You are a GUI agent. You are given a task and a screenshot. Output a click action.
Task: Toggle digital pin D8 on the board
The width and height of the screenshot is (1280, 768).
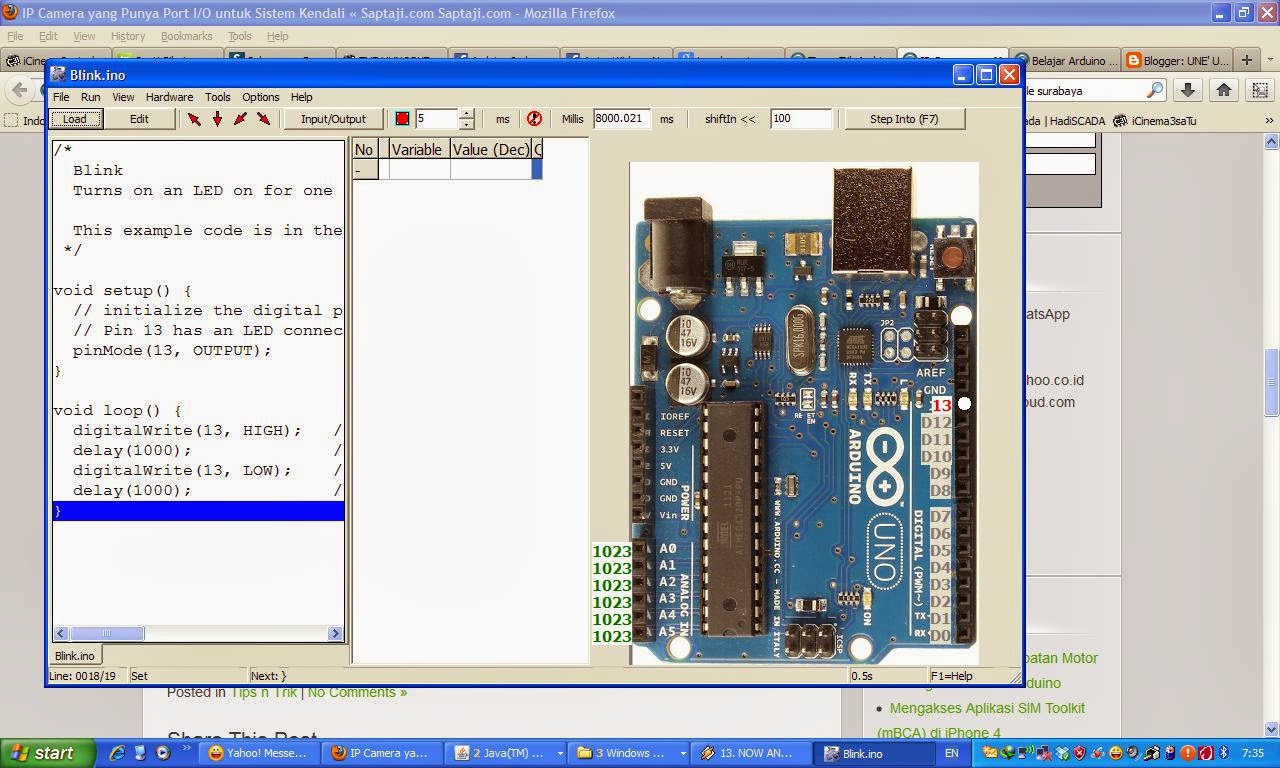tap(940, 491)
